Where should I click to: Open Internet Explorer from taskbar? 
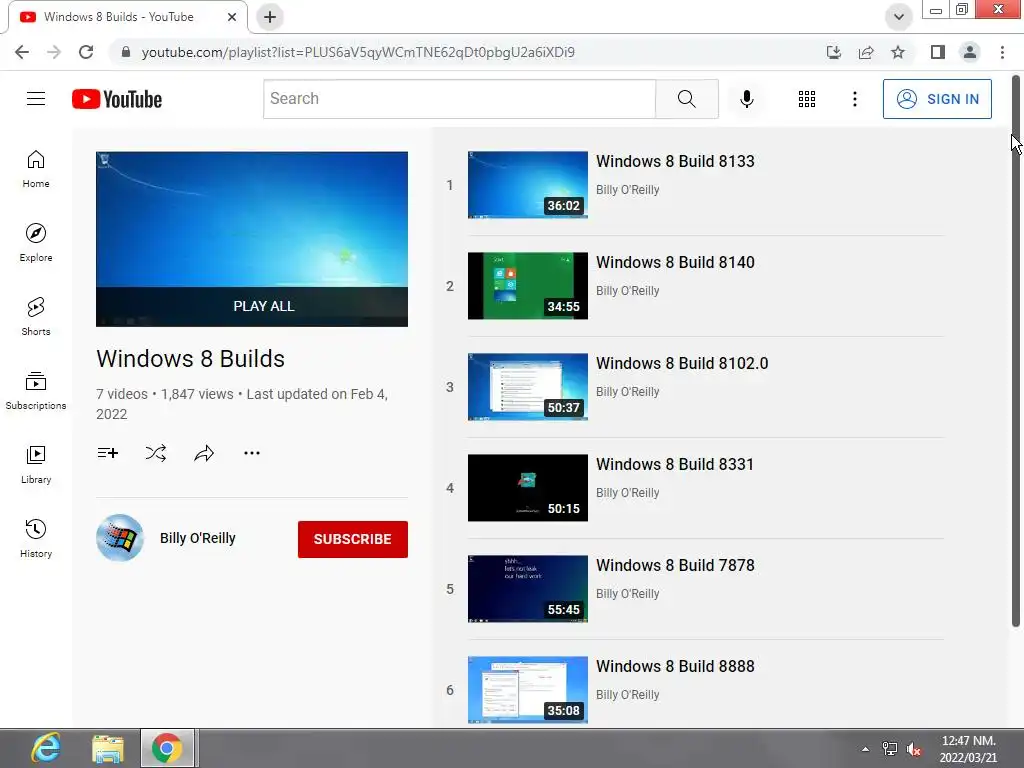[x=46, y=748]
